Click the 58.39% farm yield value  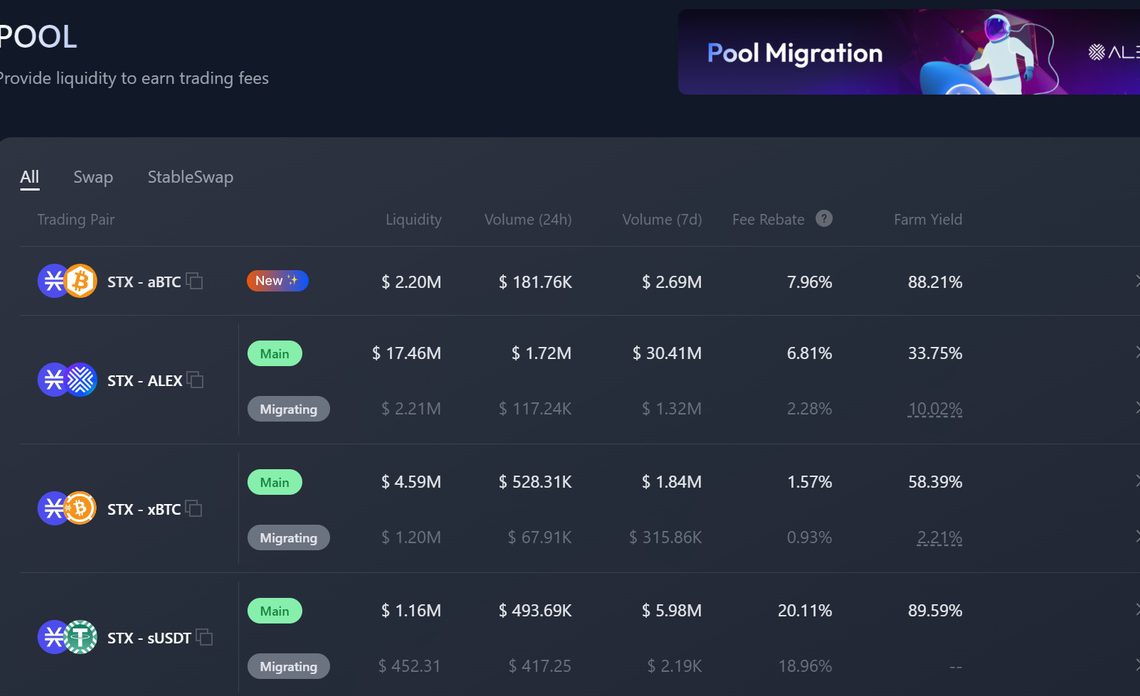[935, 482]
